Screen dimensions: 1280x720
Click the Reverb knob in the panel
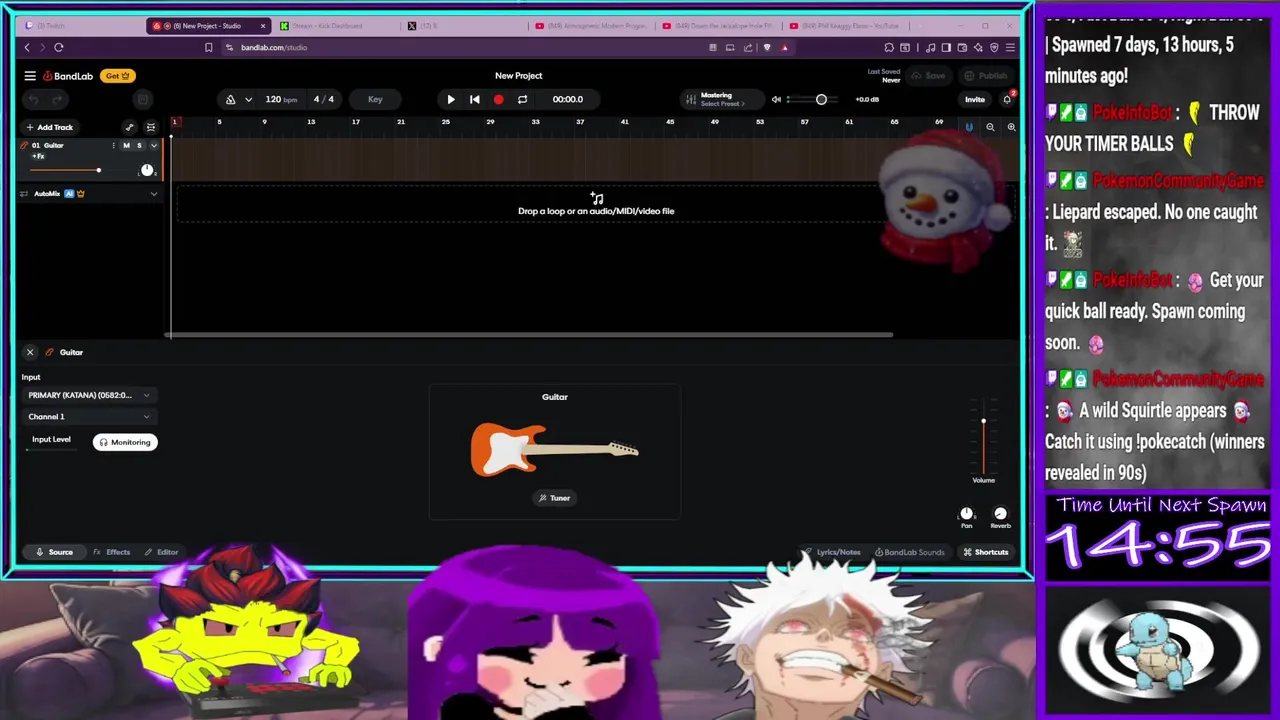point(1000,514)
